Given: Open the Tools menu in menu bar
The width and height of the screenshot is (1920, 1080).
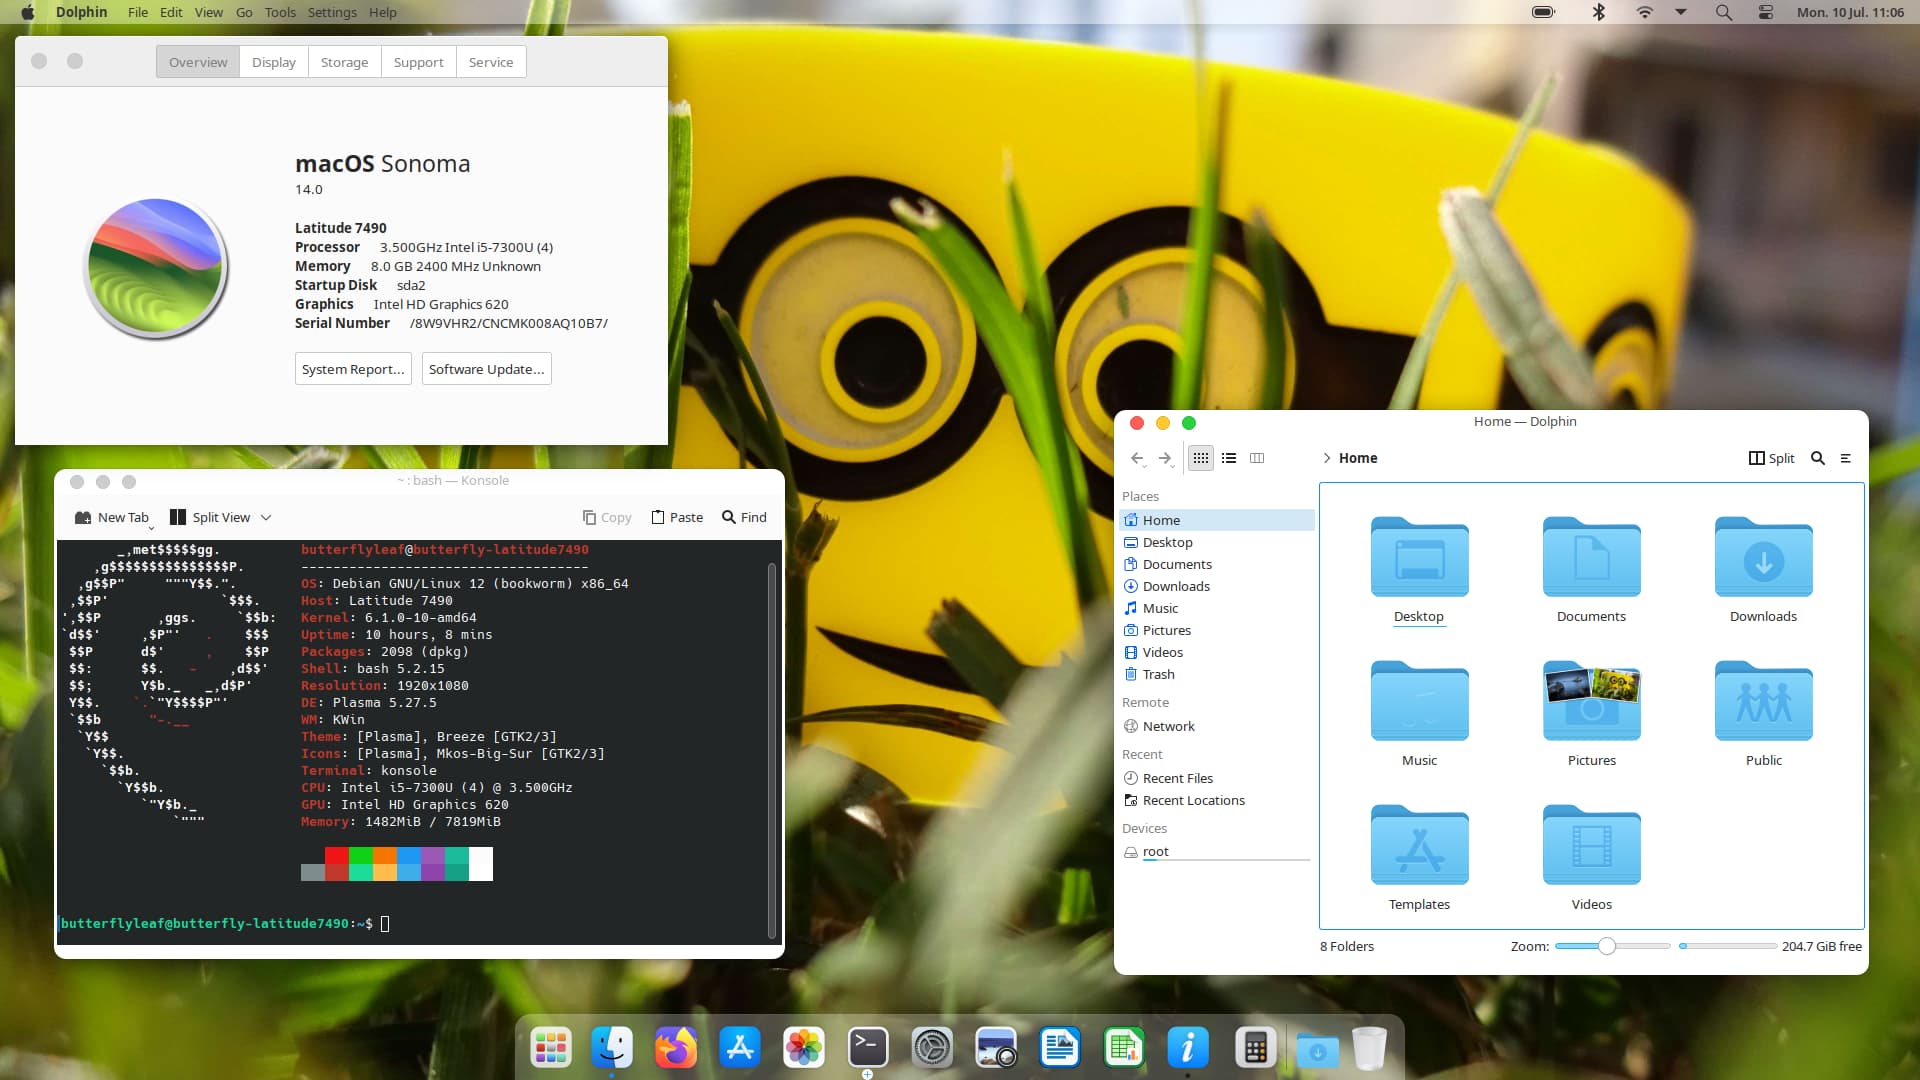Looking at the screenshot, I should (280, 12).
